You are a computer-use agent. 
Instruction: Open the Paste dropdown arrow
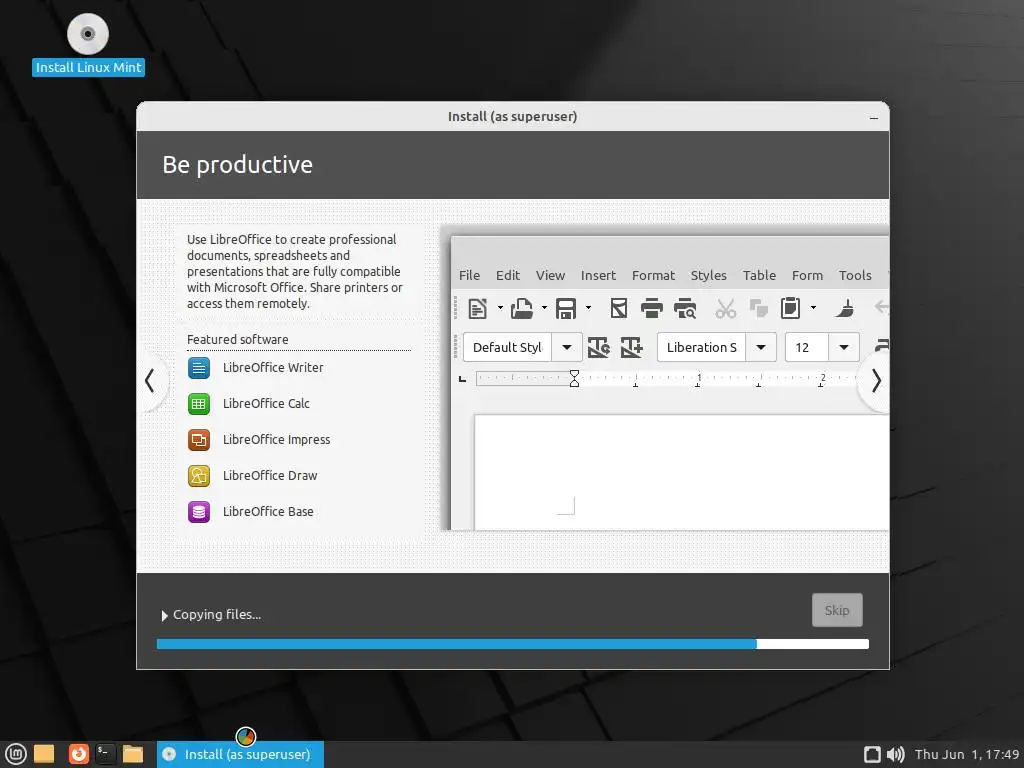click(x=813, y=308)
